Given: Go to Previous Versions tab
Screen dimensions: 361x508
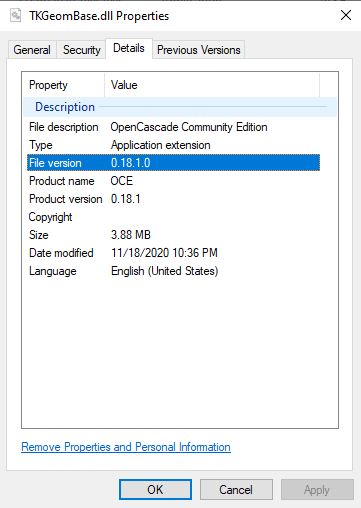Looking at the screenshot, I should point(199,50).
